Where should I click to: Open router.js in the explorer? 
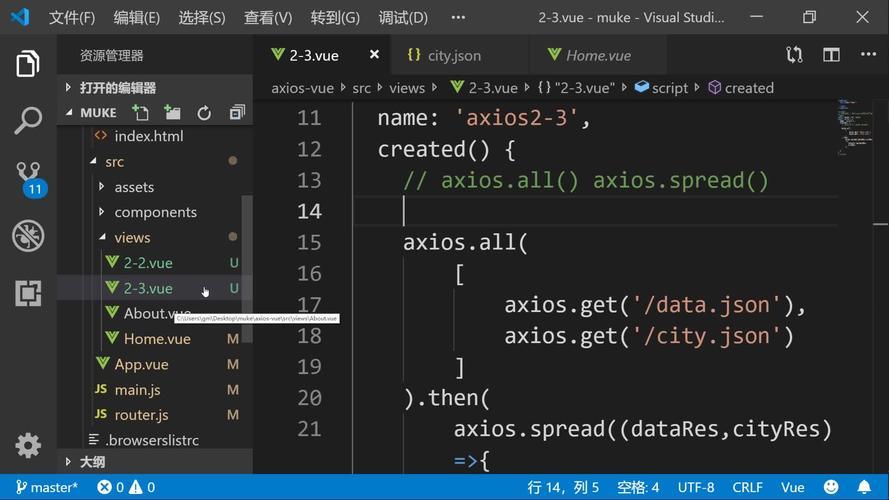pos(141,415)
